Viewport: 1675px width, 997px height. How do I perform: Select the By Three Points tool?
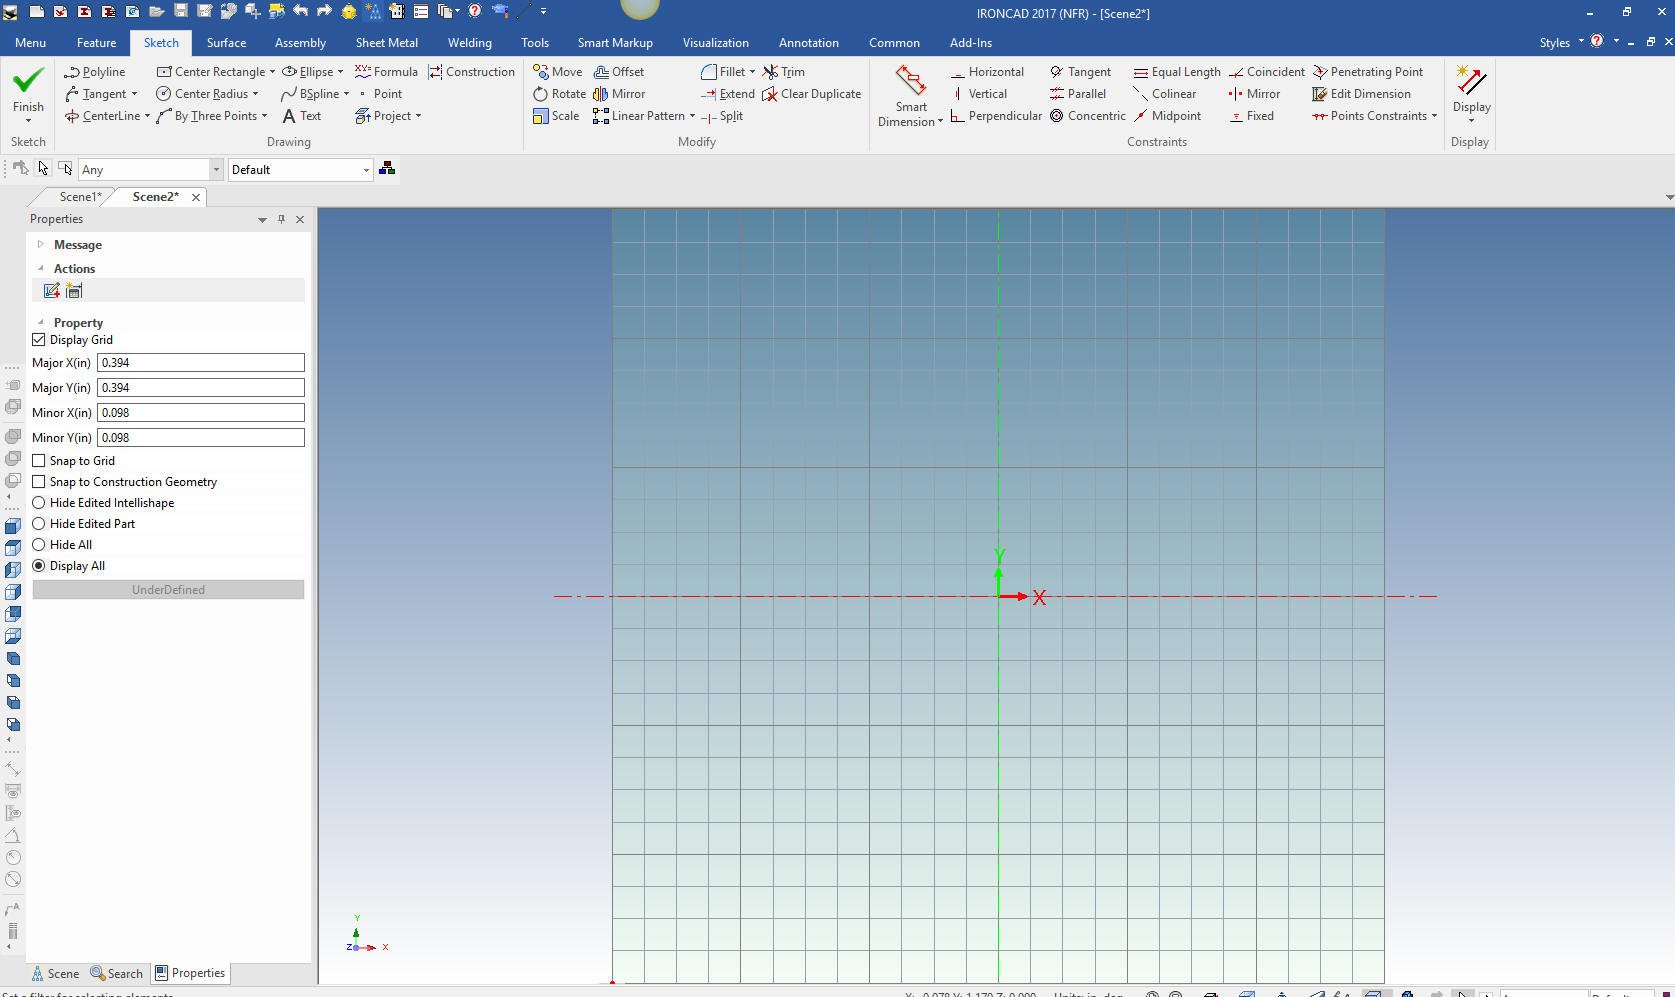[207, 116]
